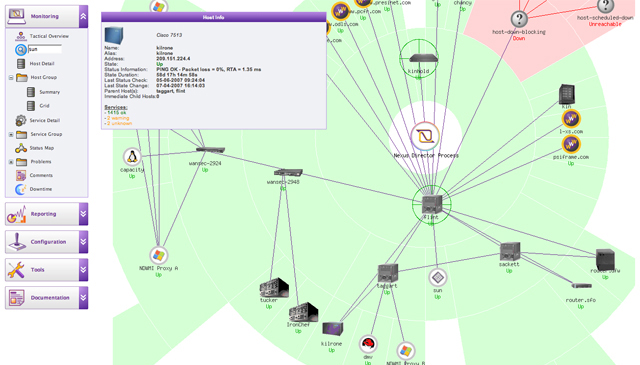Collapse the Host Group tree node
The image size is (640, 365).
click(11, 77)
